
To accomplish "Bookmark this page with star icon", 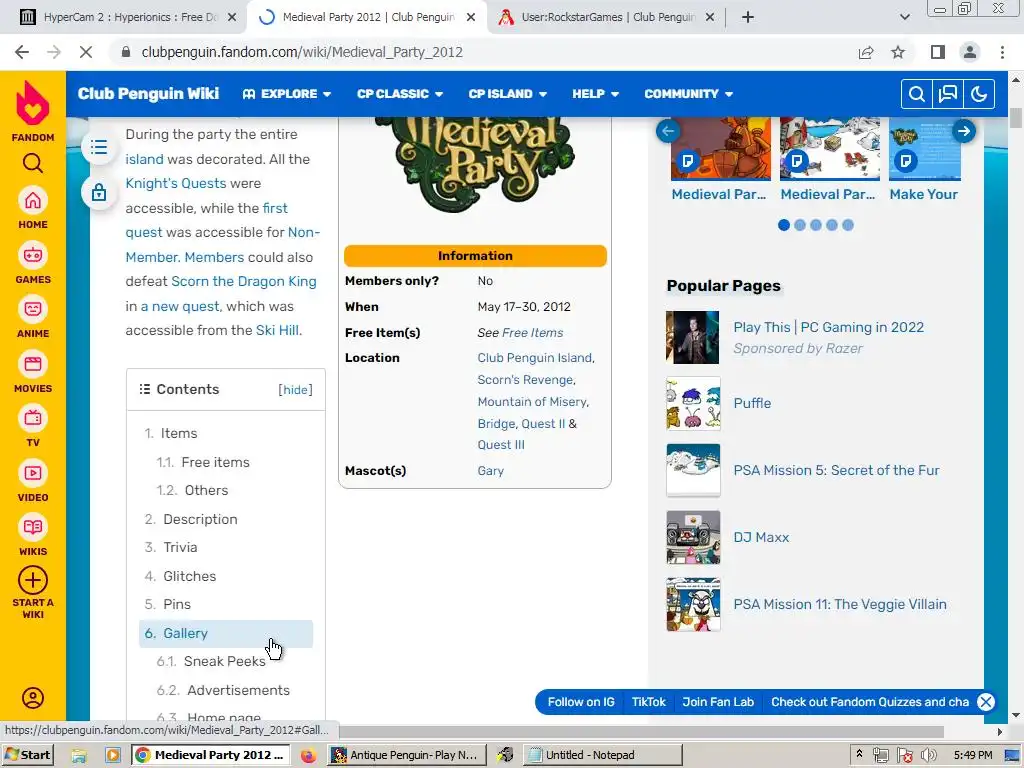I will pyautogui.click(x=898, y=52).
